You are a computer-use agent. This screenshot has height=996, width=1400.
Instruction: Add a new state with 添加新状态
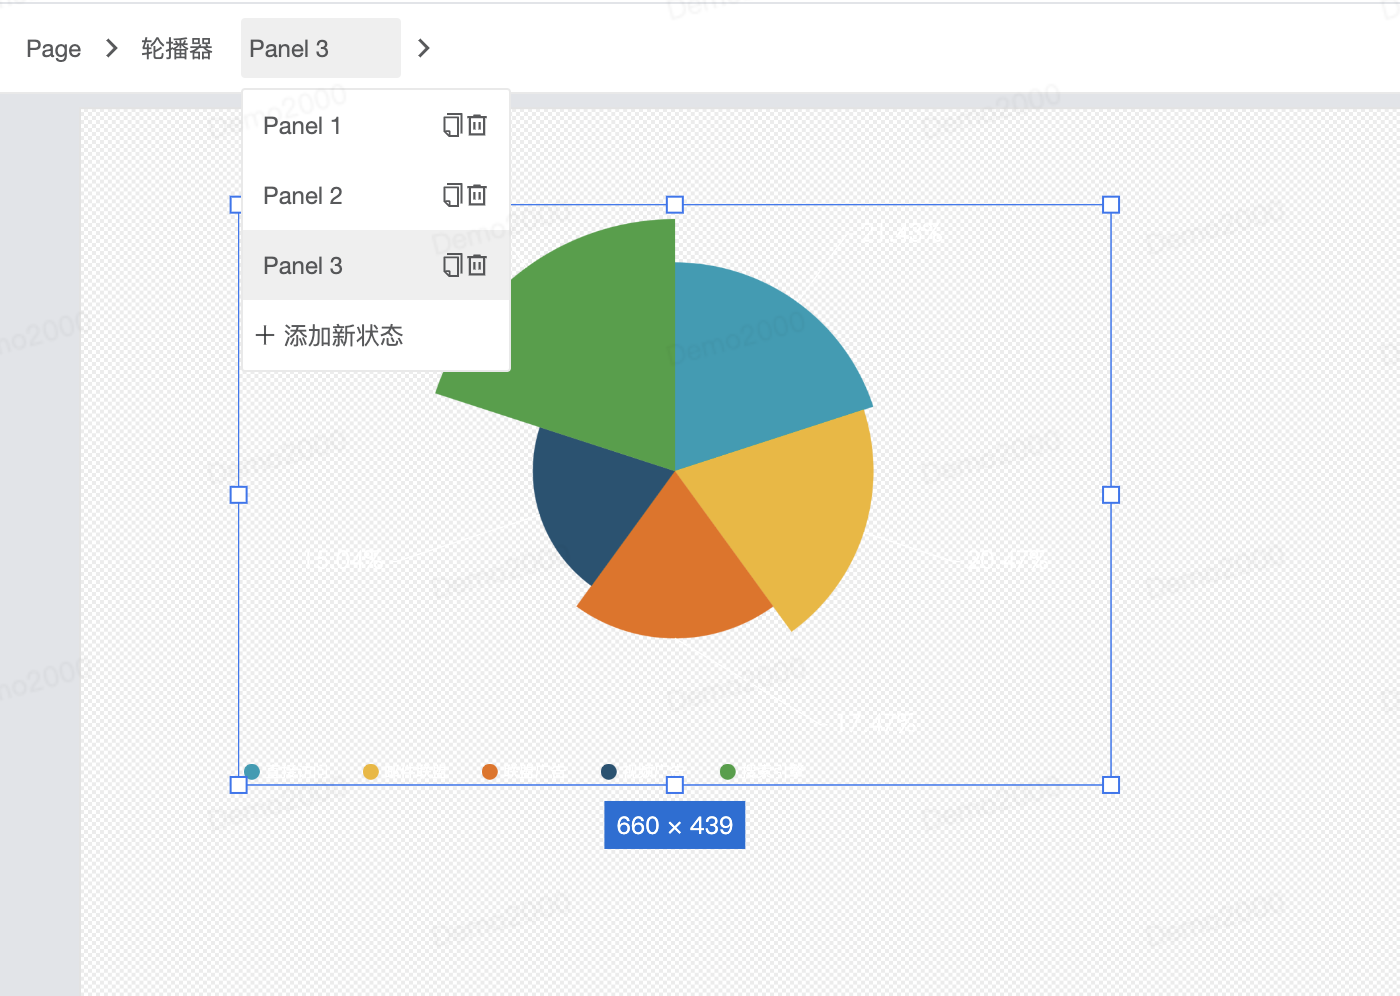[376, 336]
